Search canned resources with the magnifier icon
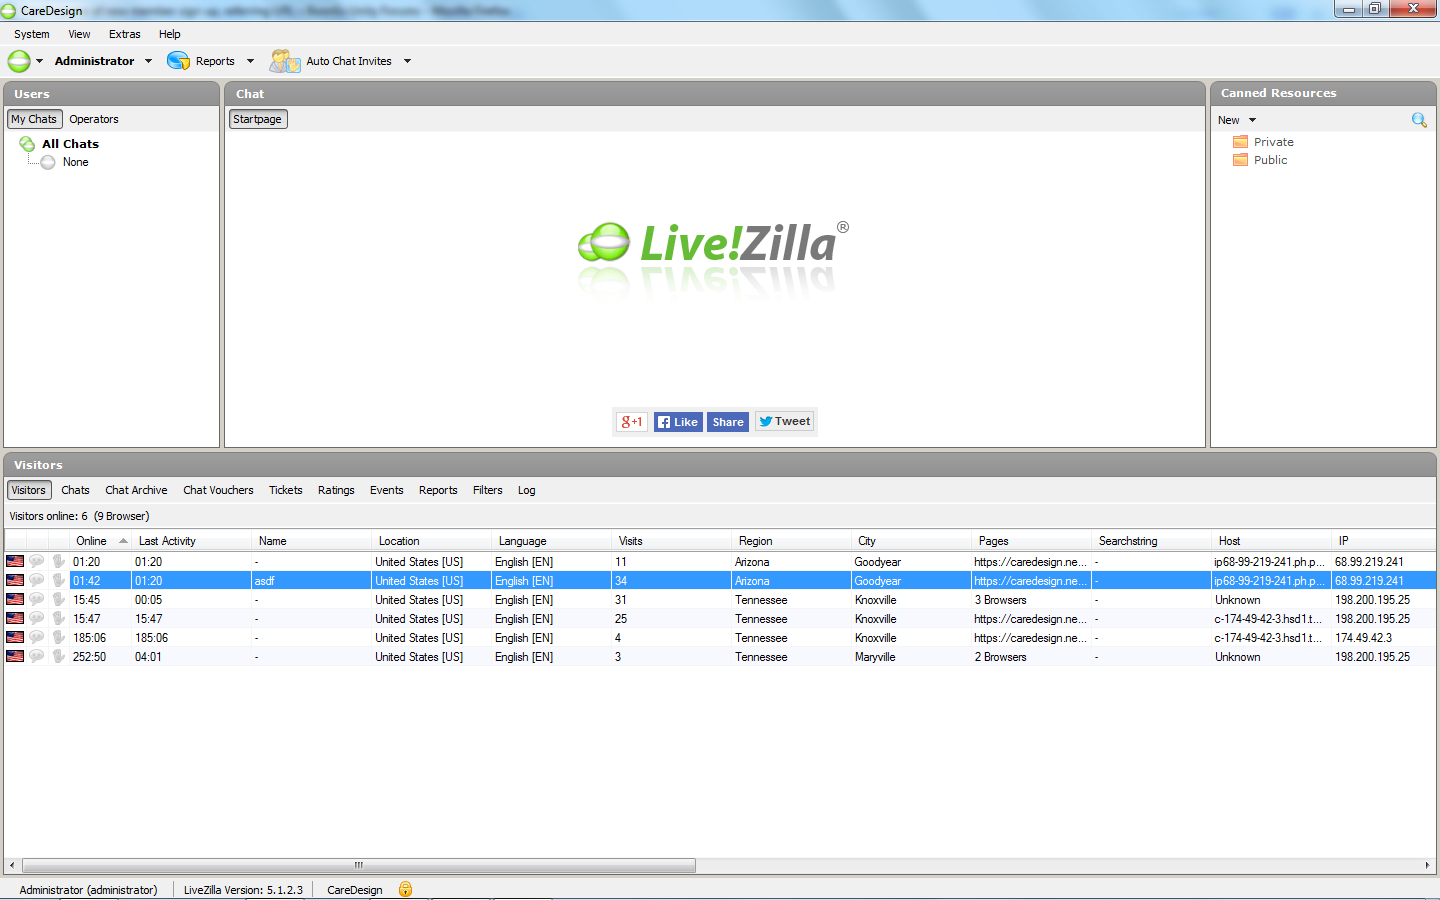The height and width of the screenshot is (900, 1440). pos(1419,120)
